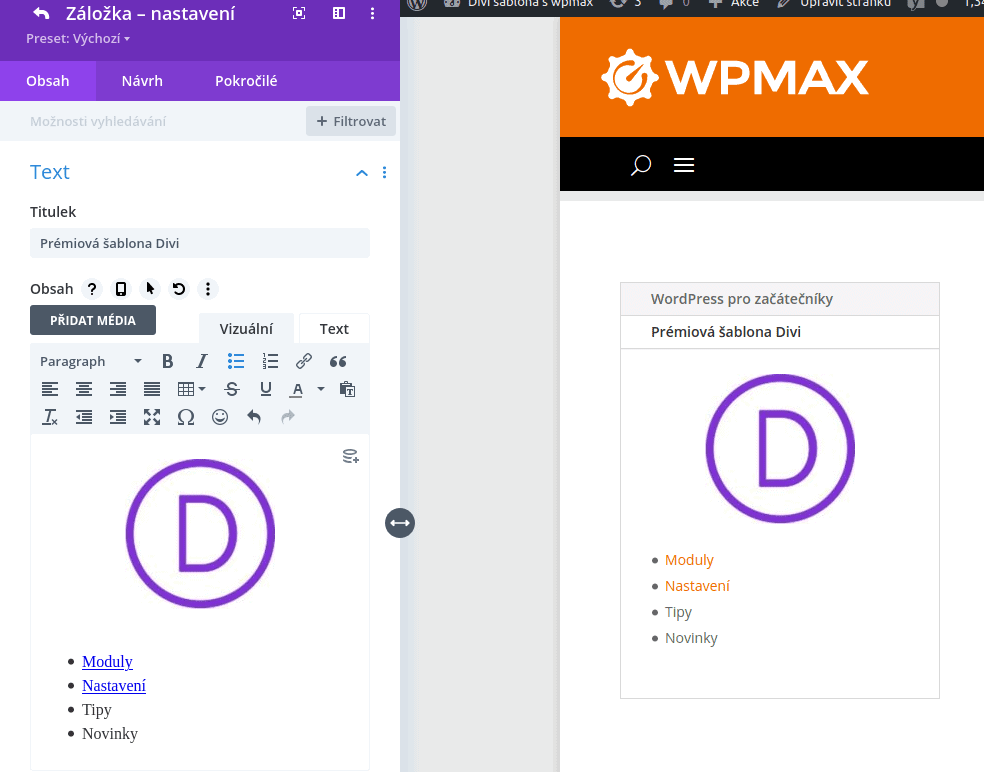The height and width of the screenshot is (772, 984).
Task: Open responsive device settings for Obsah
Action: click(120, 289)
